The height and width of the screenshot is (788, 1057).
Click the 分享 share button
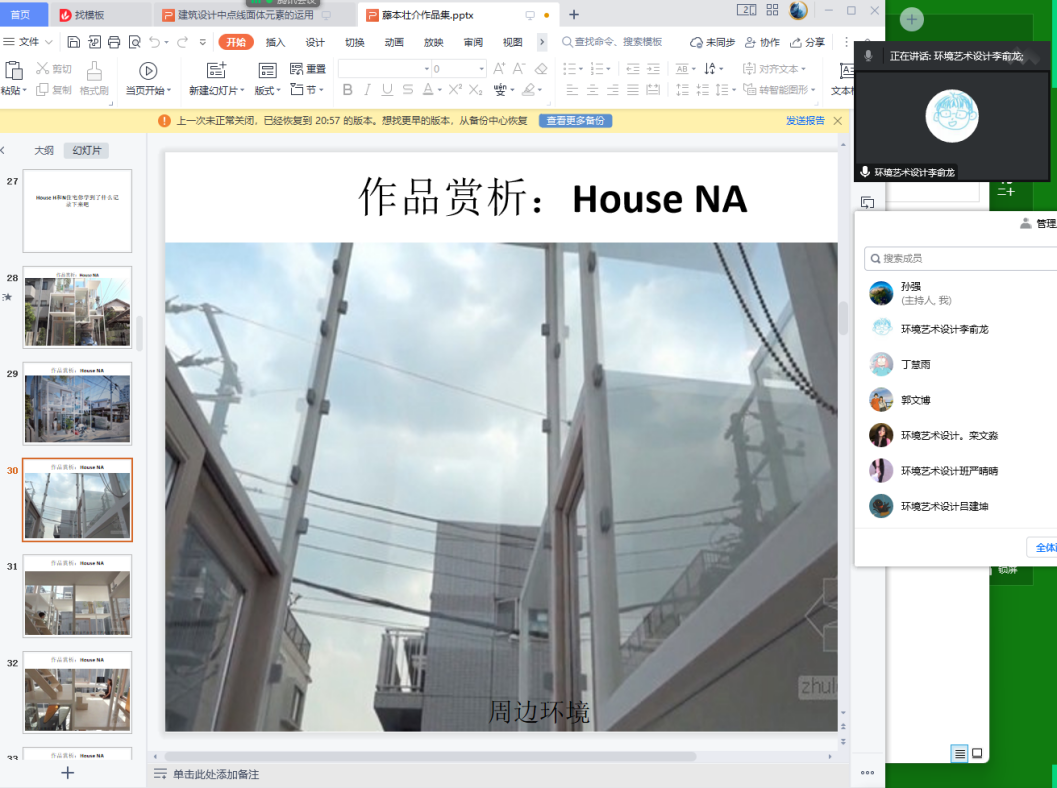(808, 42)
